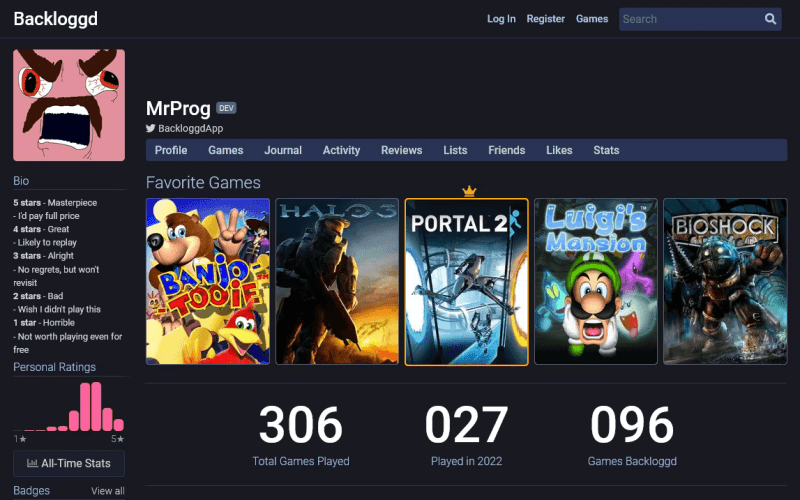Click the search magnifier icon
This screenshot has height=500, width=800.
point(770,19)
